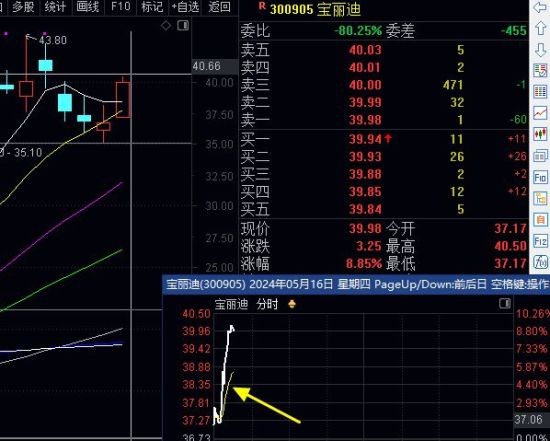Click the 卖三 volume 471

pos(453,85)
